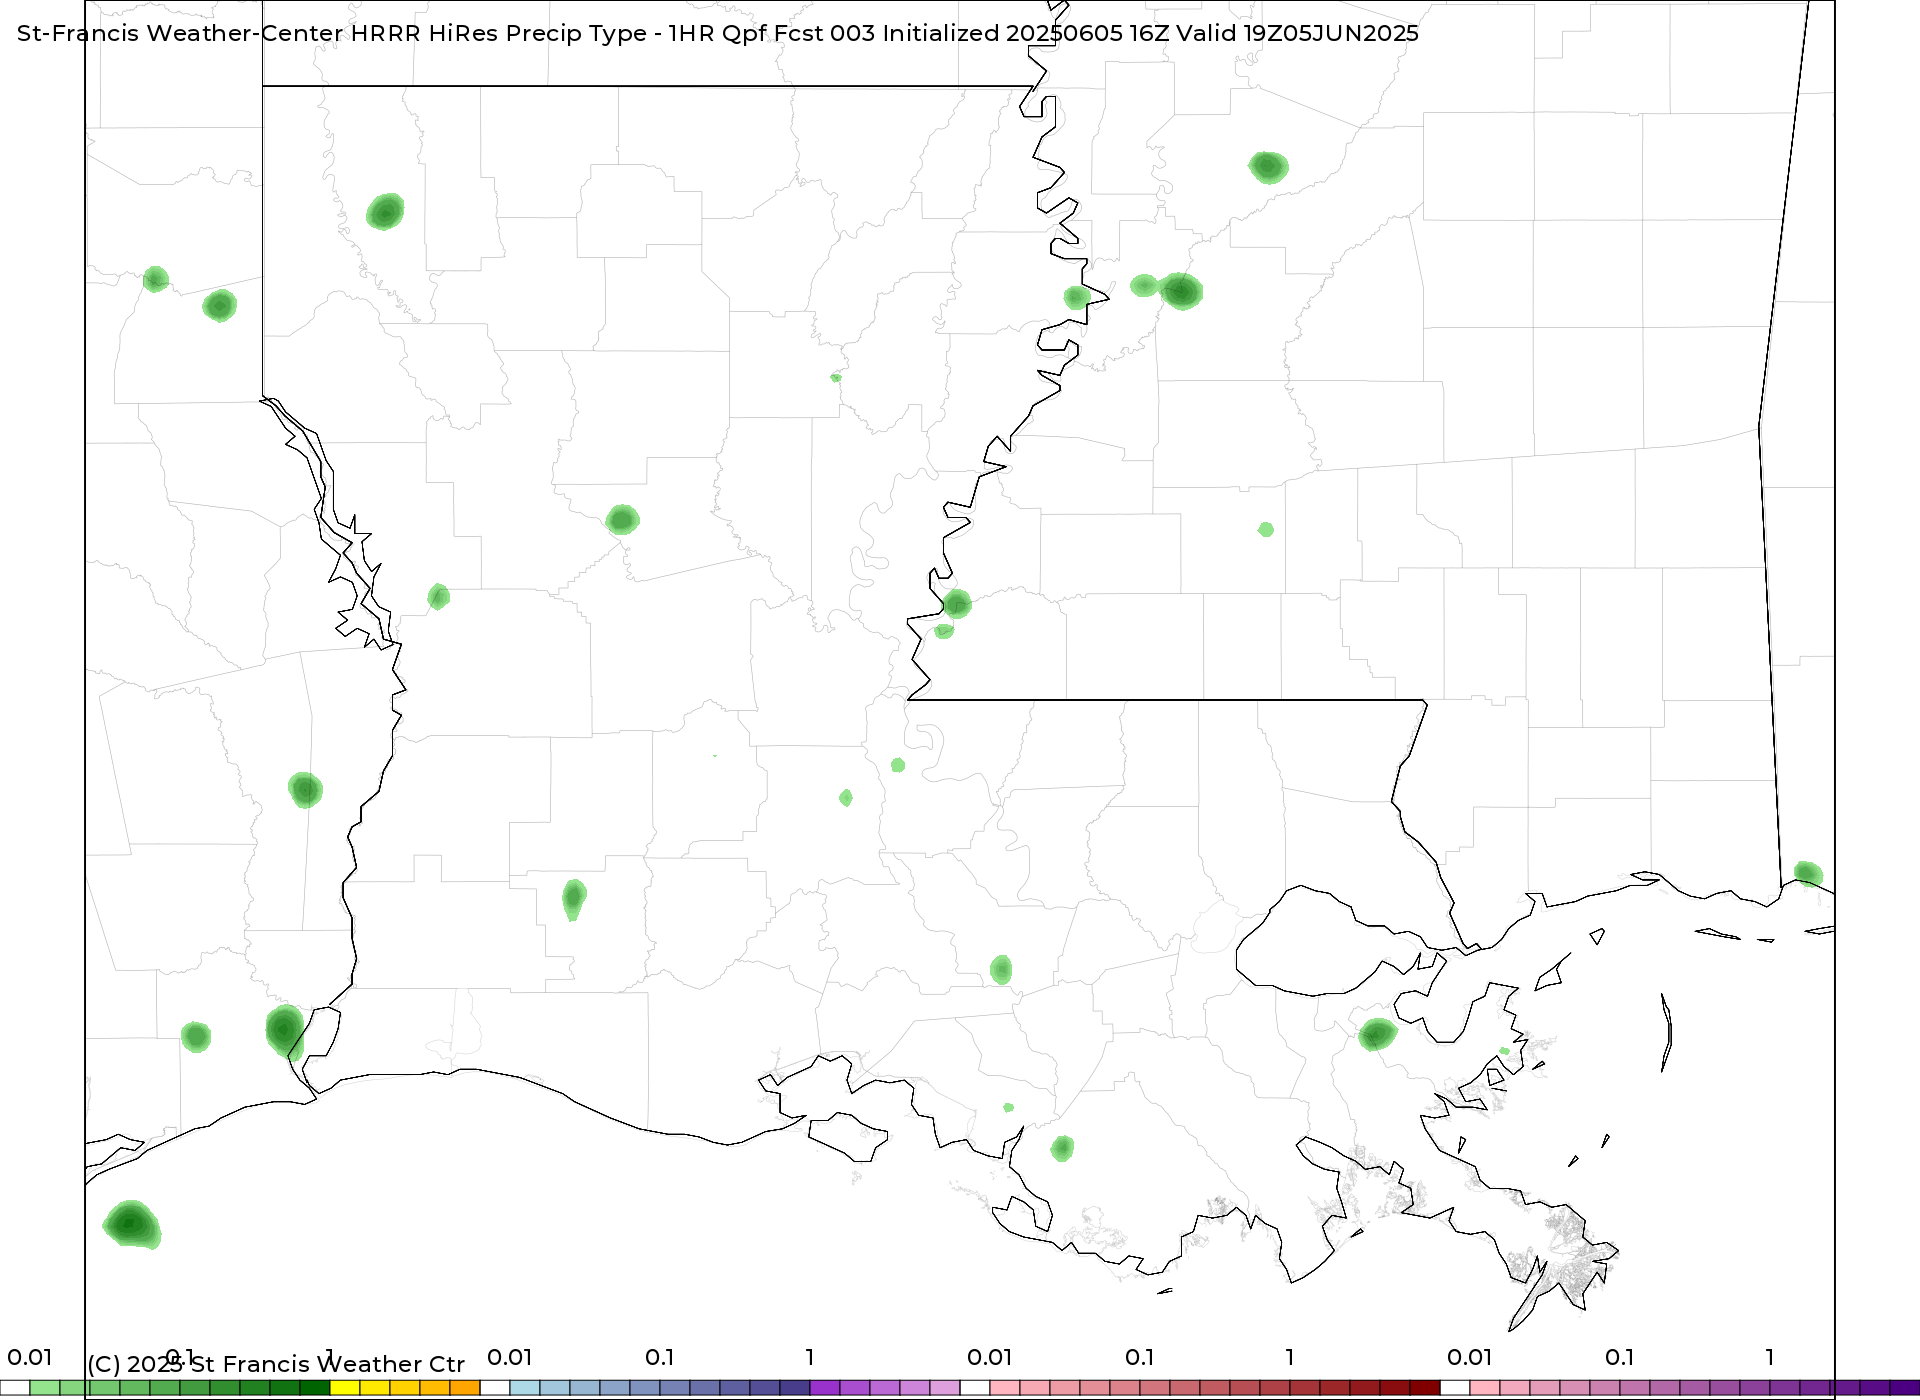Select the lightest pink swatch of the red scale

pos(1005,1388)
